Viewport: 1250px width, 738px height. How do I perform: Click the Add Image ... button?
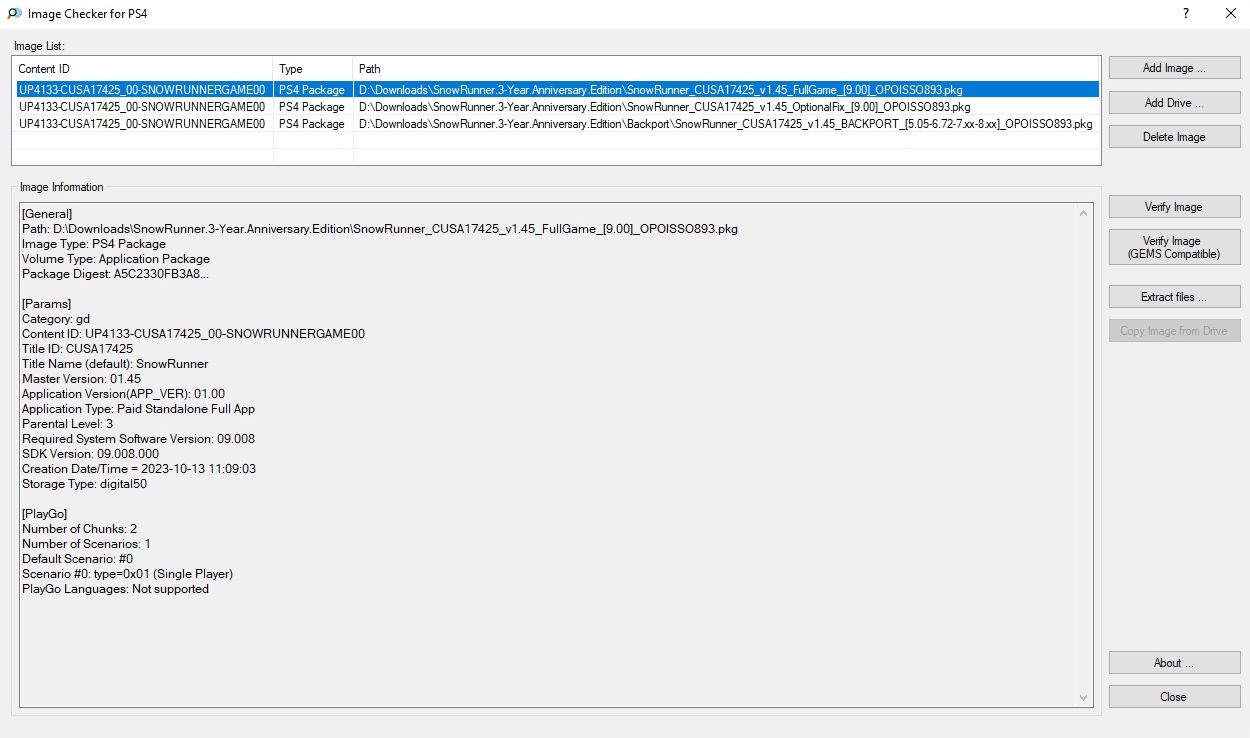(x=1174, y=68)
